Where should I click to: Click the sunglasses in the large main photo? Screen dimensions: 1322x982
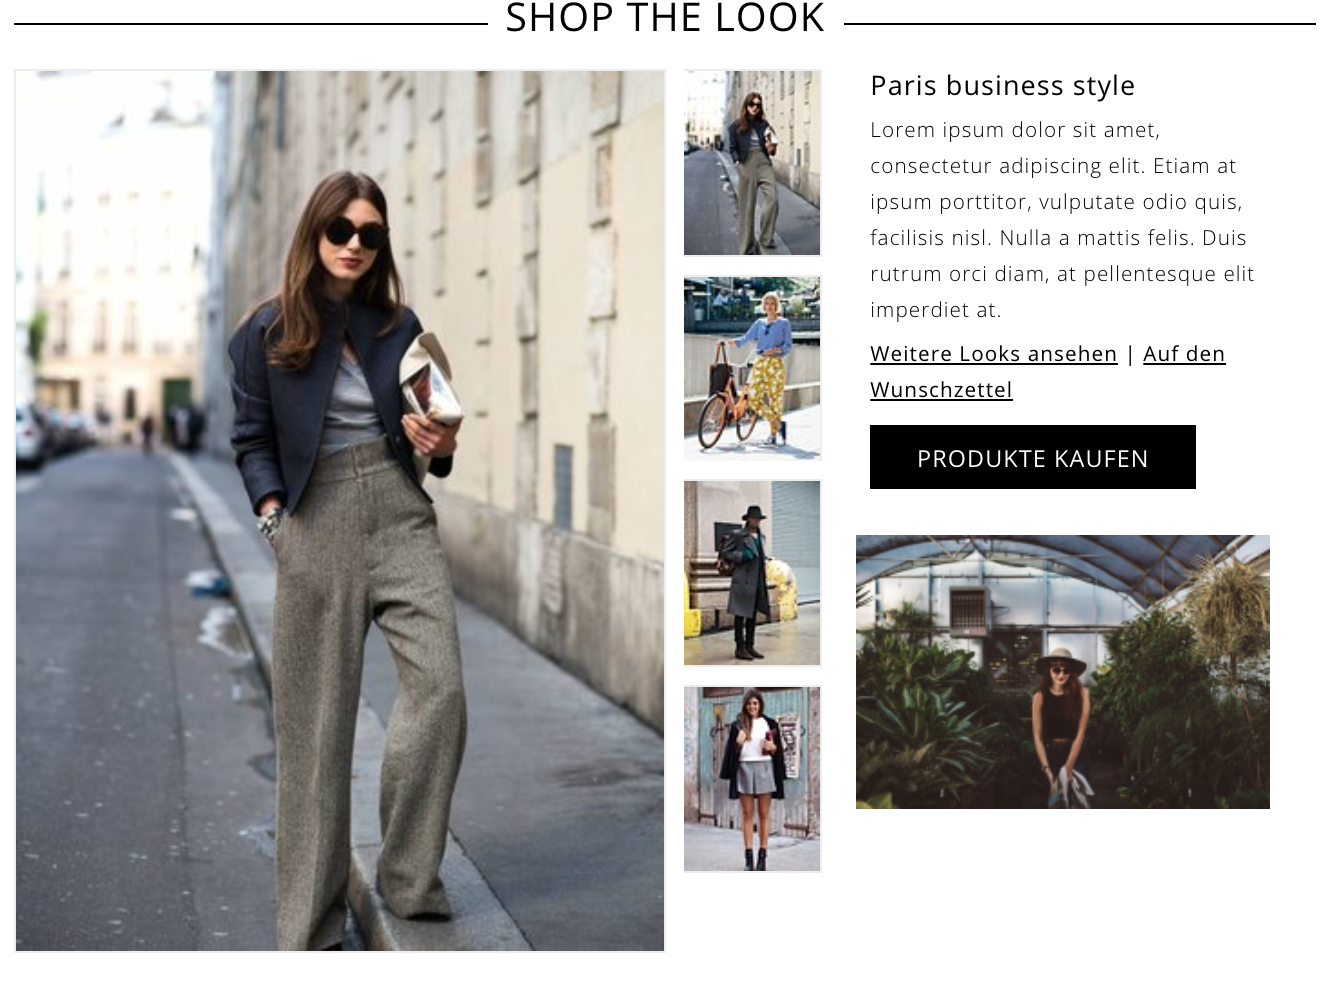(354, 234)
